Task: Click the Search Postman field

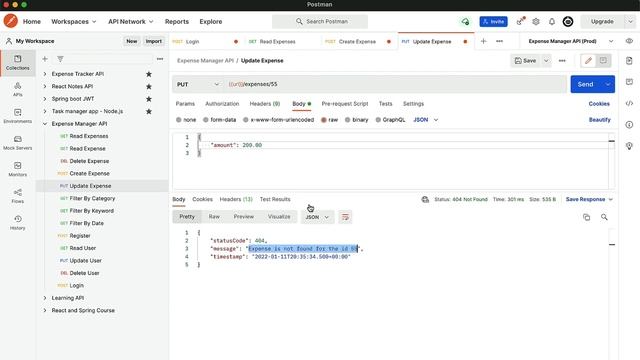Action: 320,22
